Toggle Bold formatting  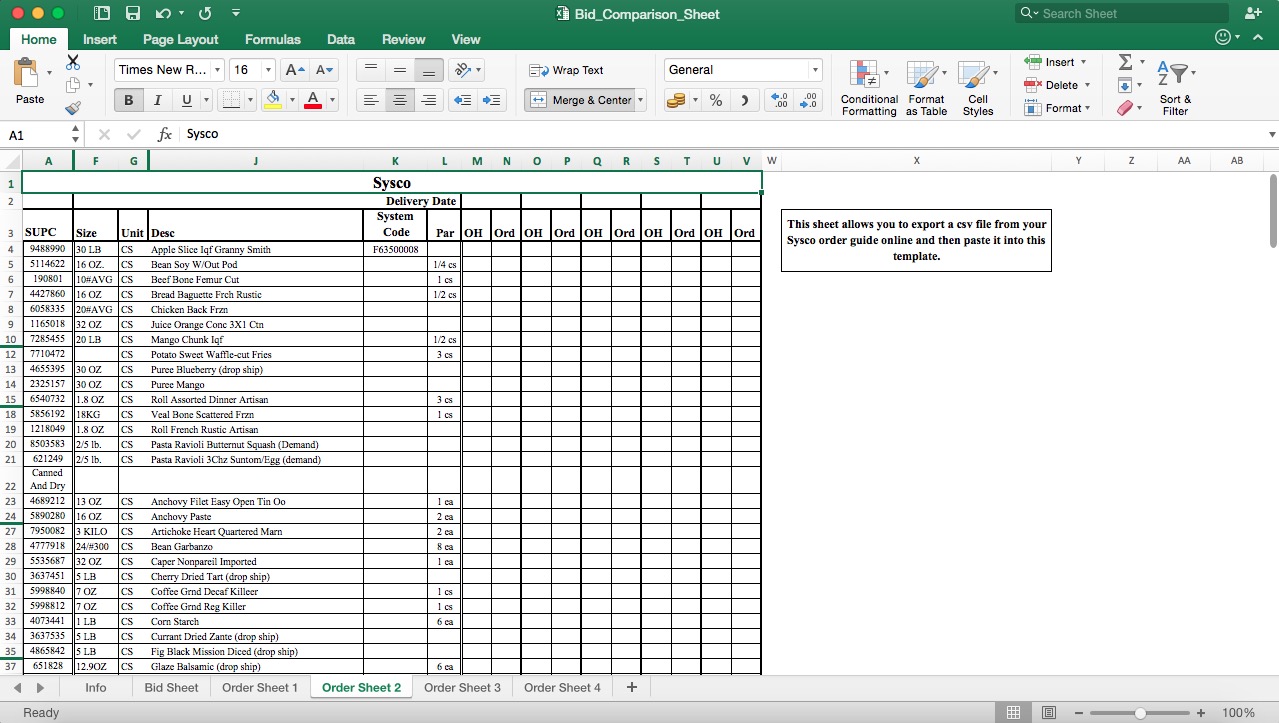point(128,100)
